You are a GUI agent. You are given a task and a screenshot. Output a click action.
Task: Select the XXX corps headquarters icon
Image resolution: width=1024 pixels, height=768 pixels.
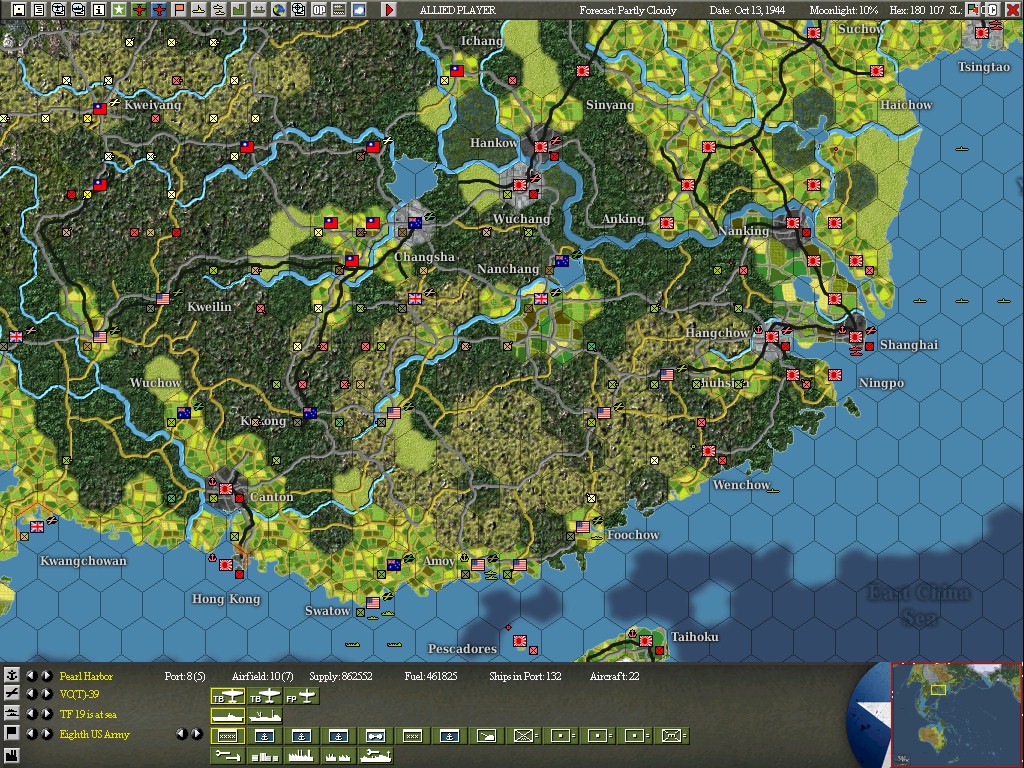pyautogui.click(x=412, y=735)
